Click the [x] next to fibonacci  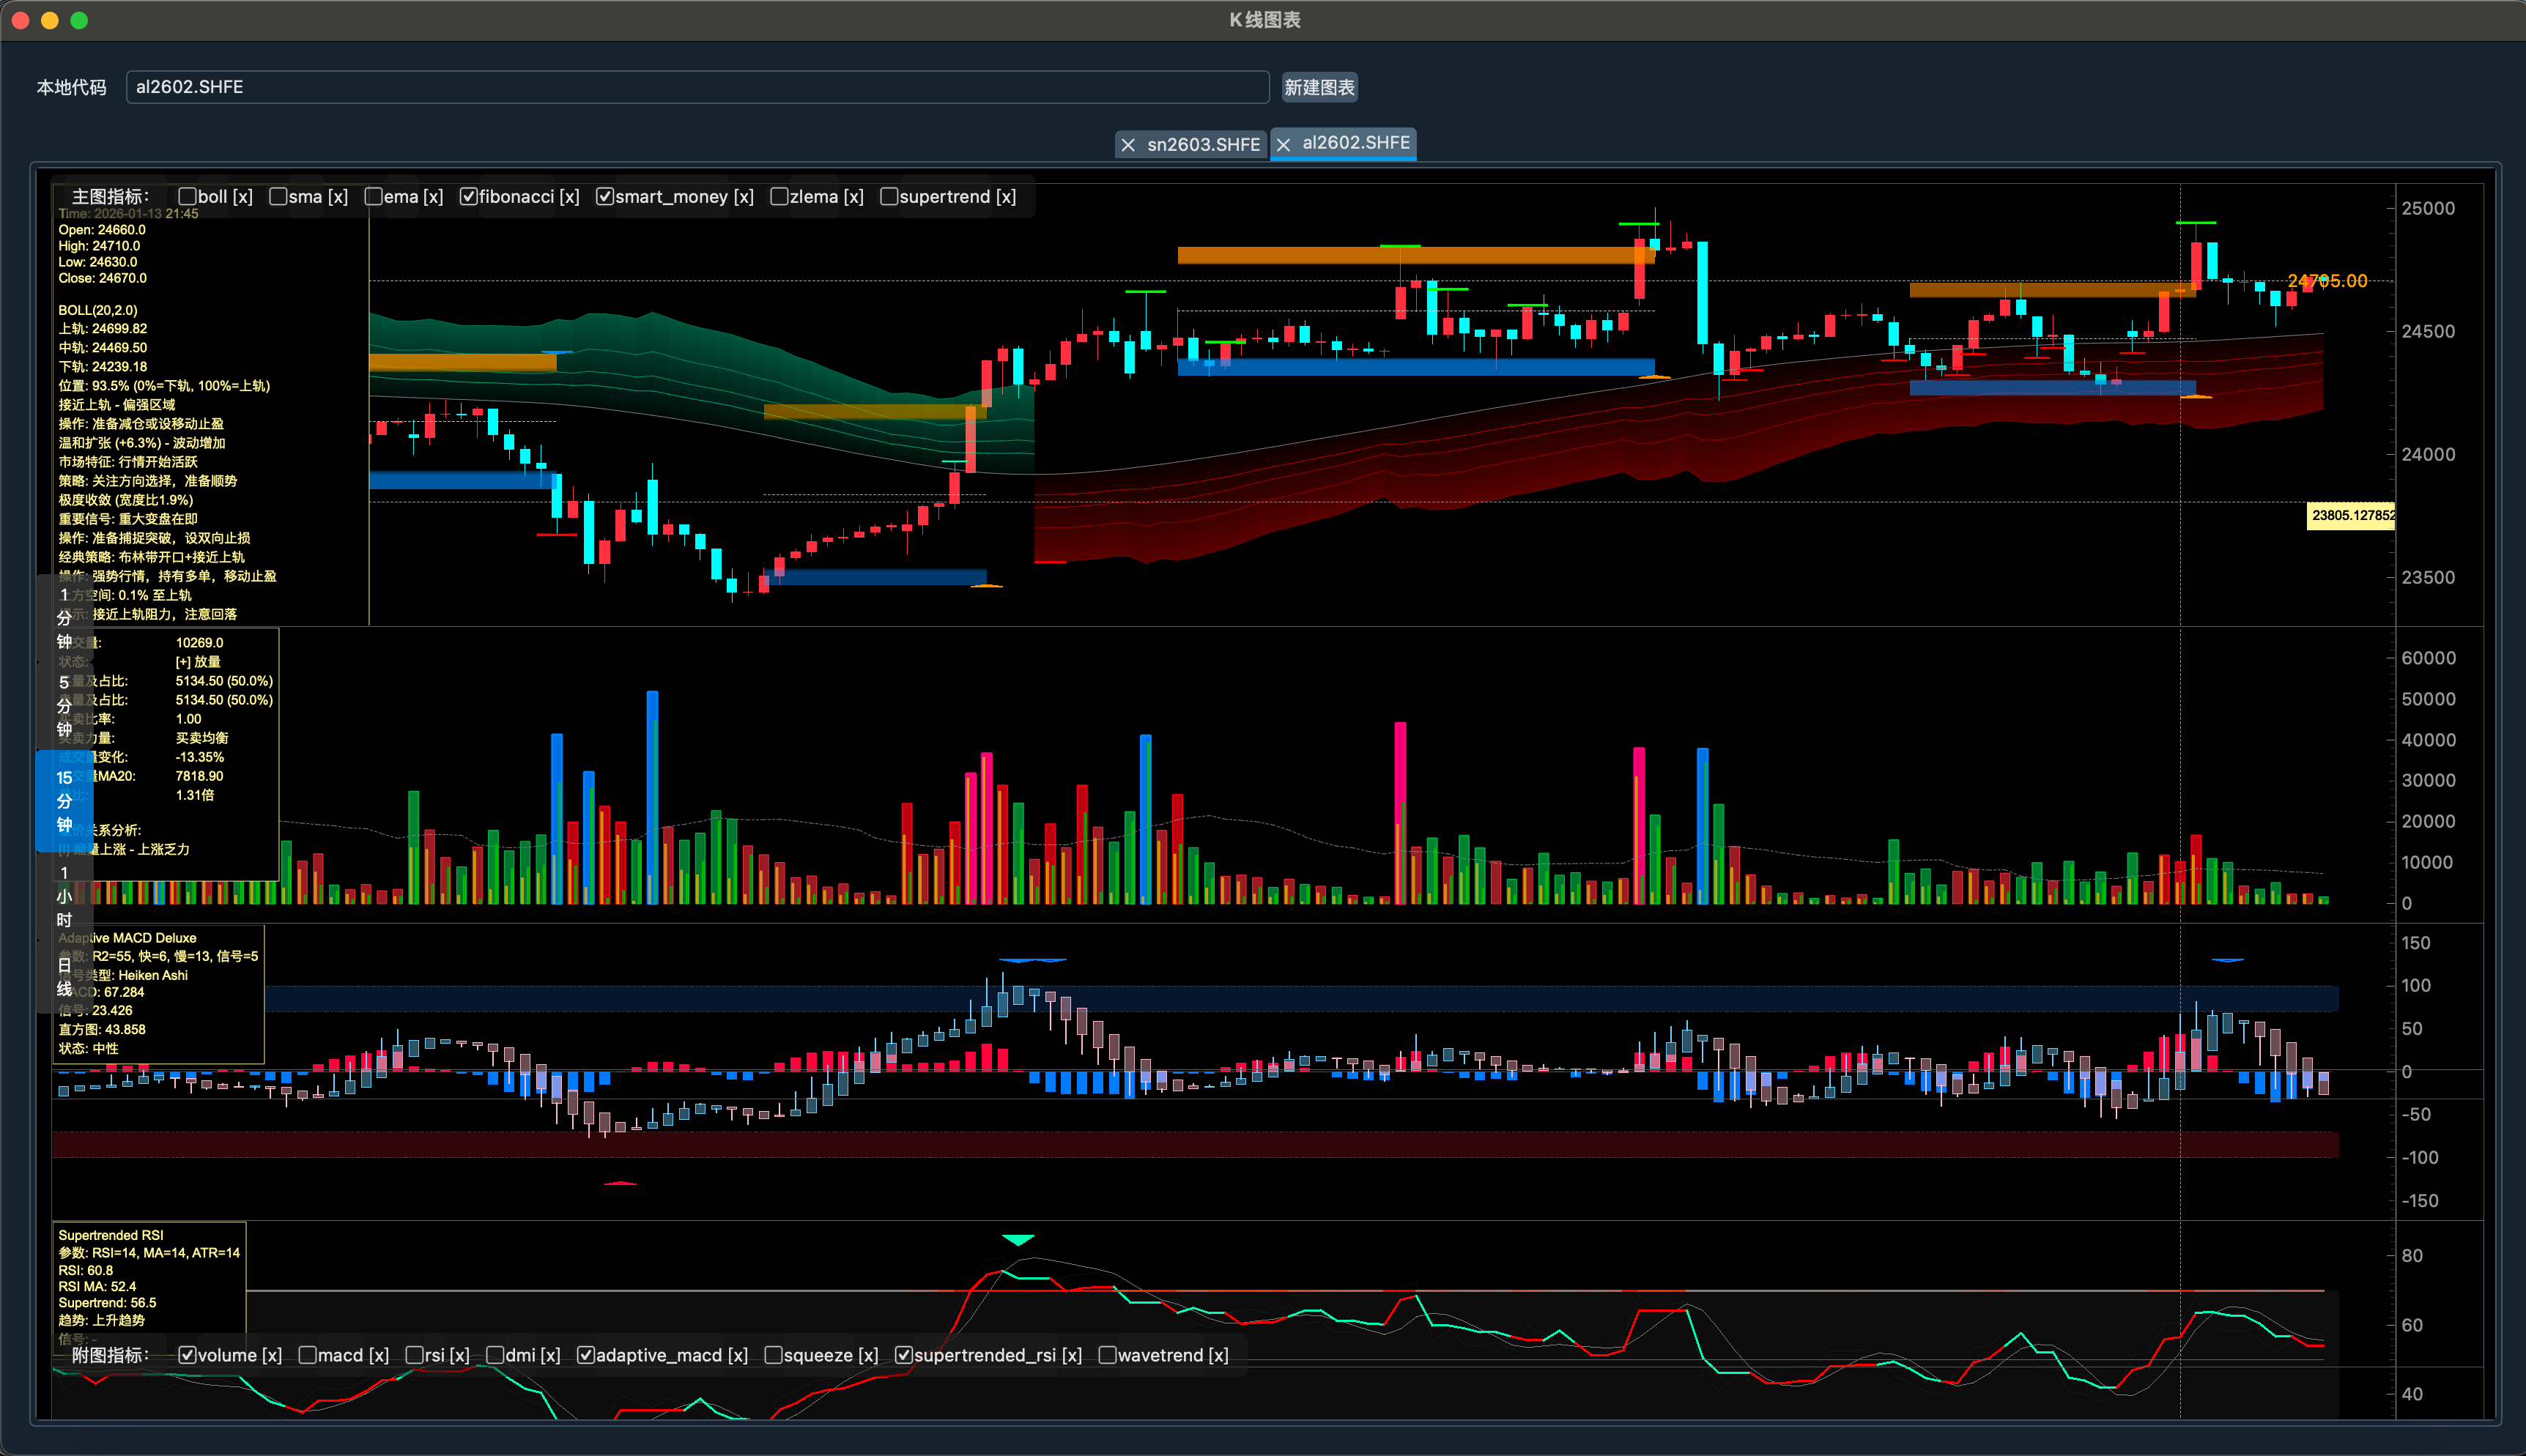coord(569,197)
